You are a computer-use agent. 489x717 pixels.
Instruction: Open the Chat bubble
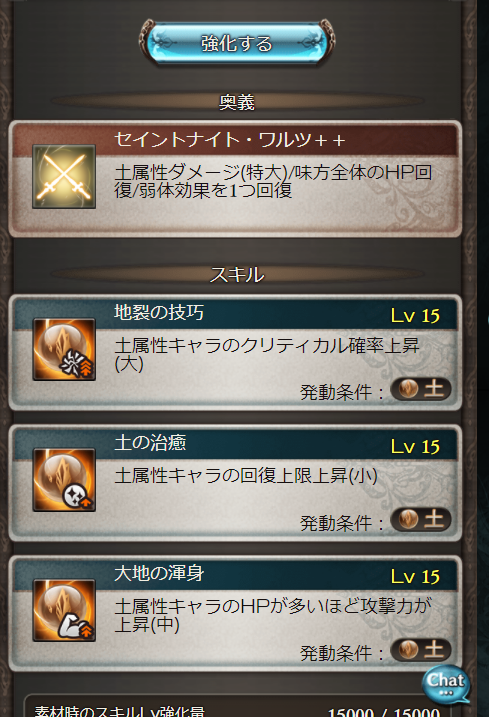tap(446, 684)
